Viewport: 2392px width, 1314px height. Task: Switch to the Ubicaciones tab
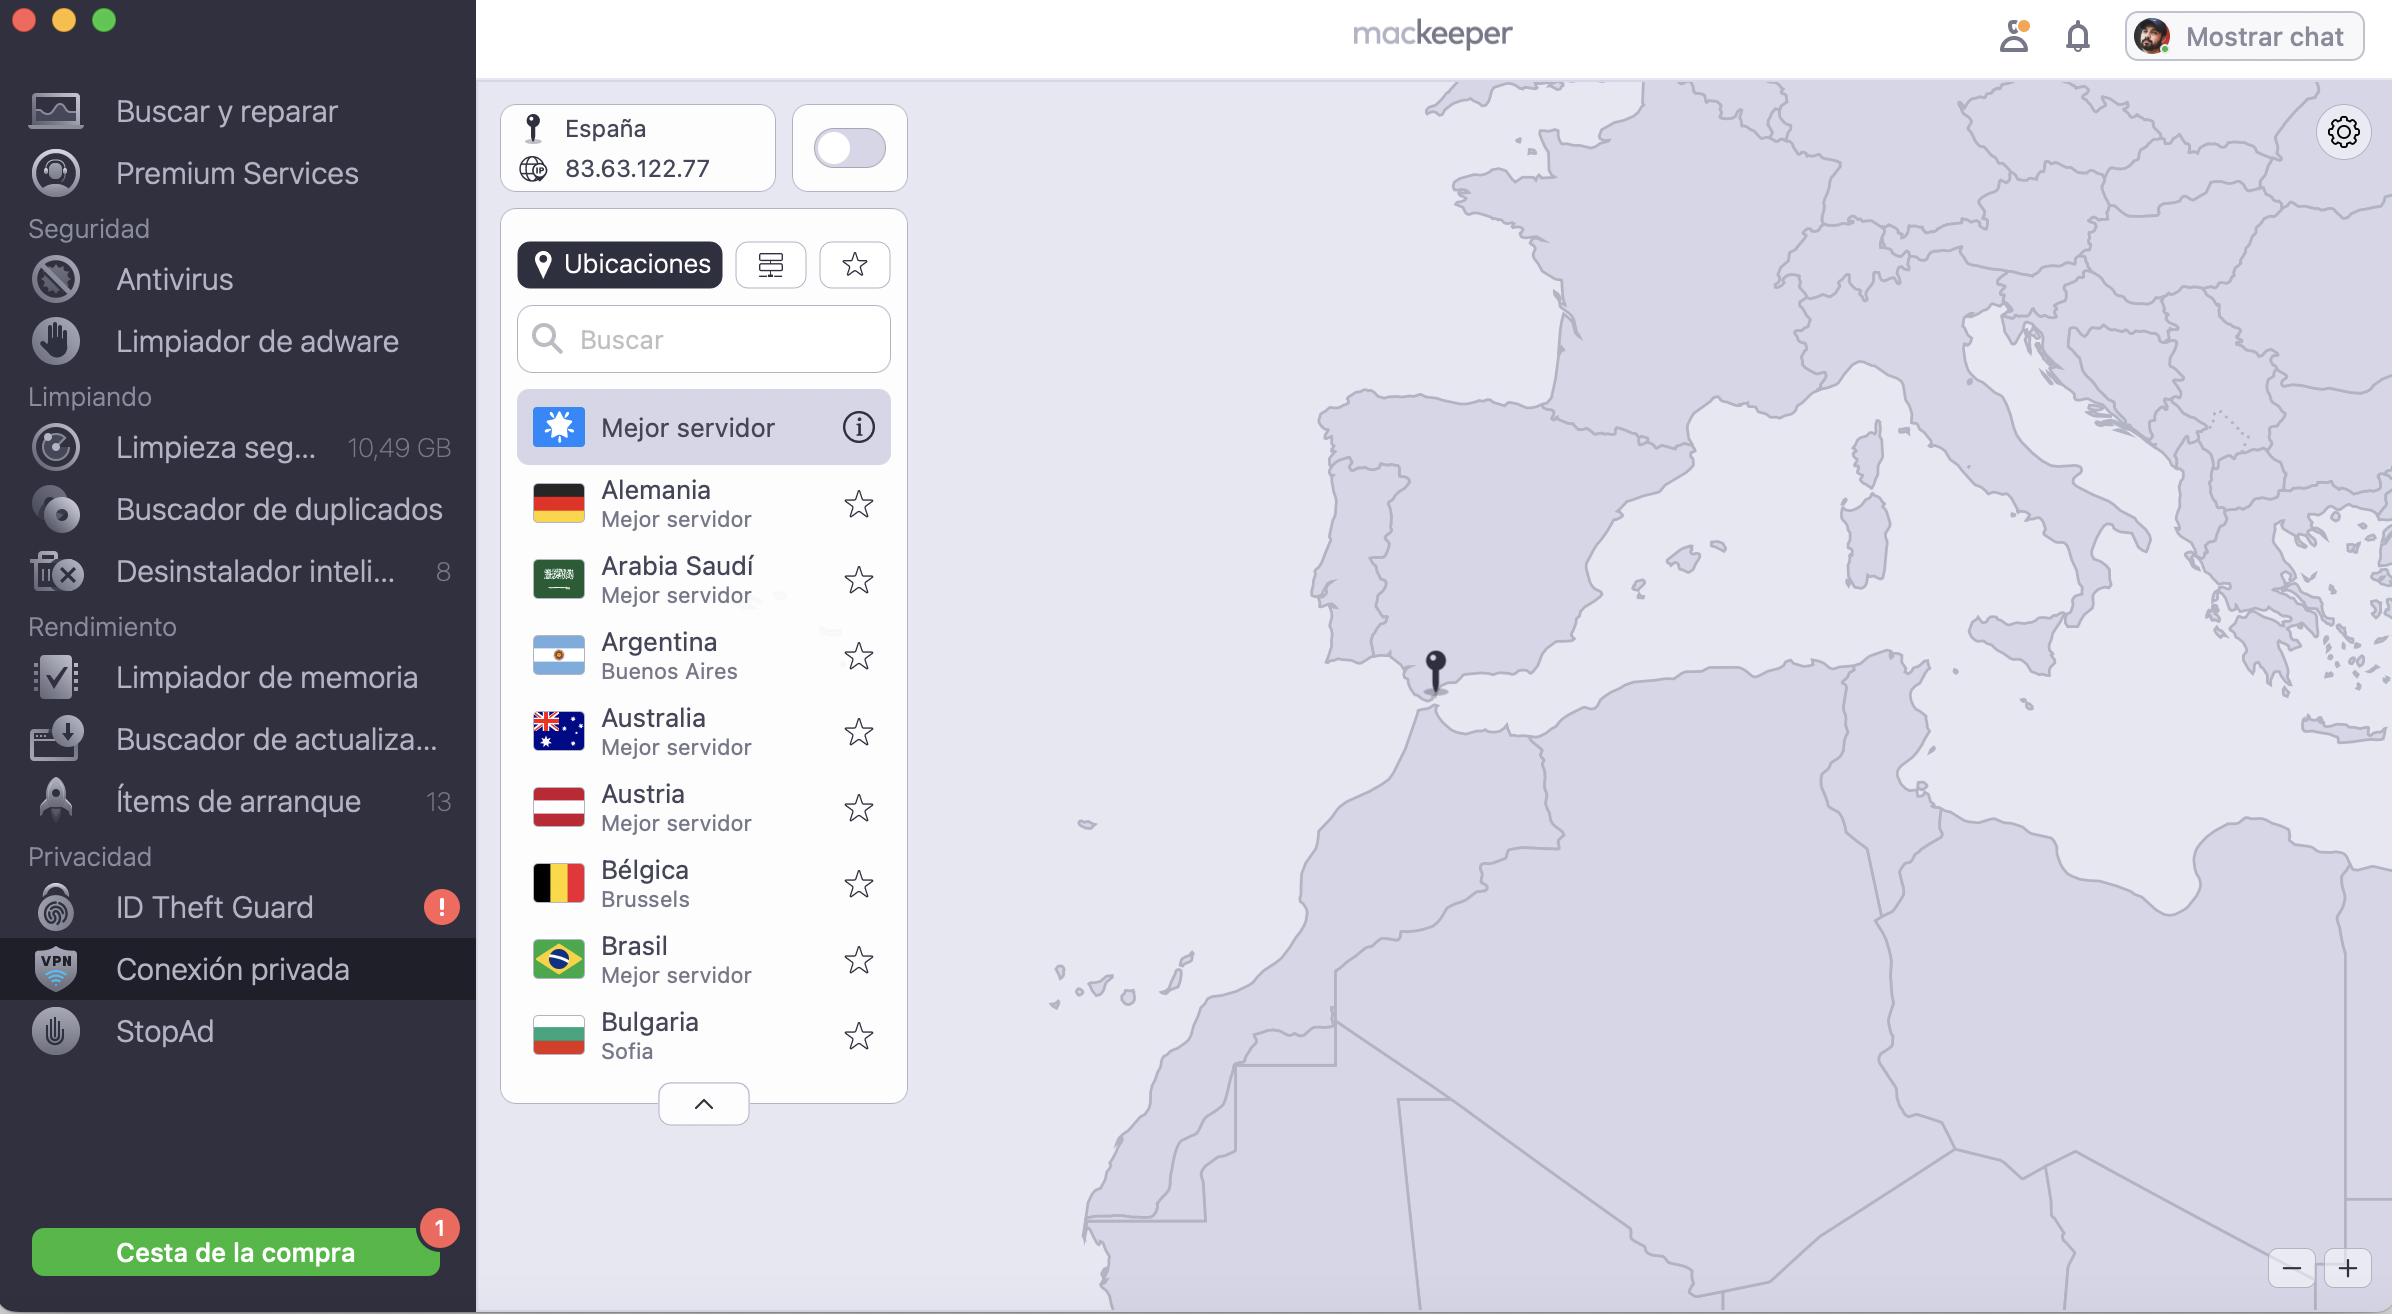tap(618, 264)
